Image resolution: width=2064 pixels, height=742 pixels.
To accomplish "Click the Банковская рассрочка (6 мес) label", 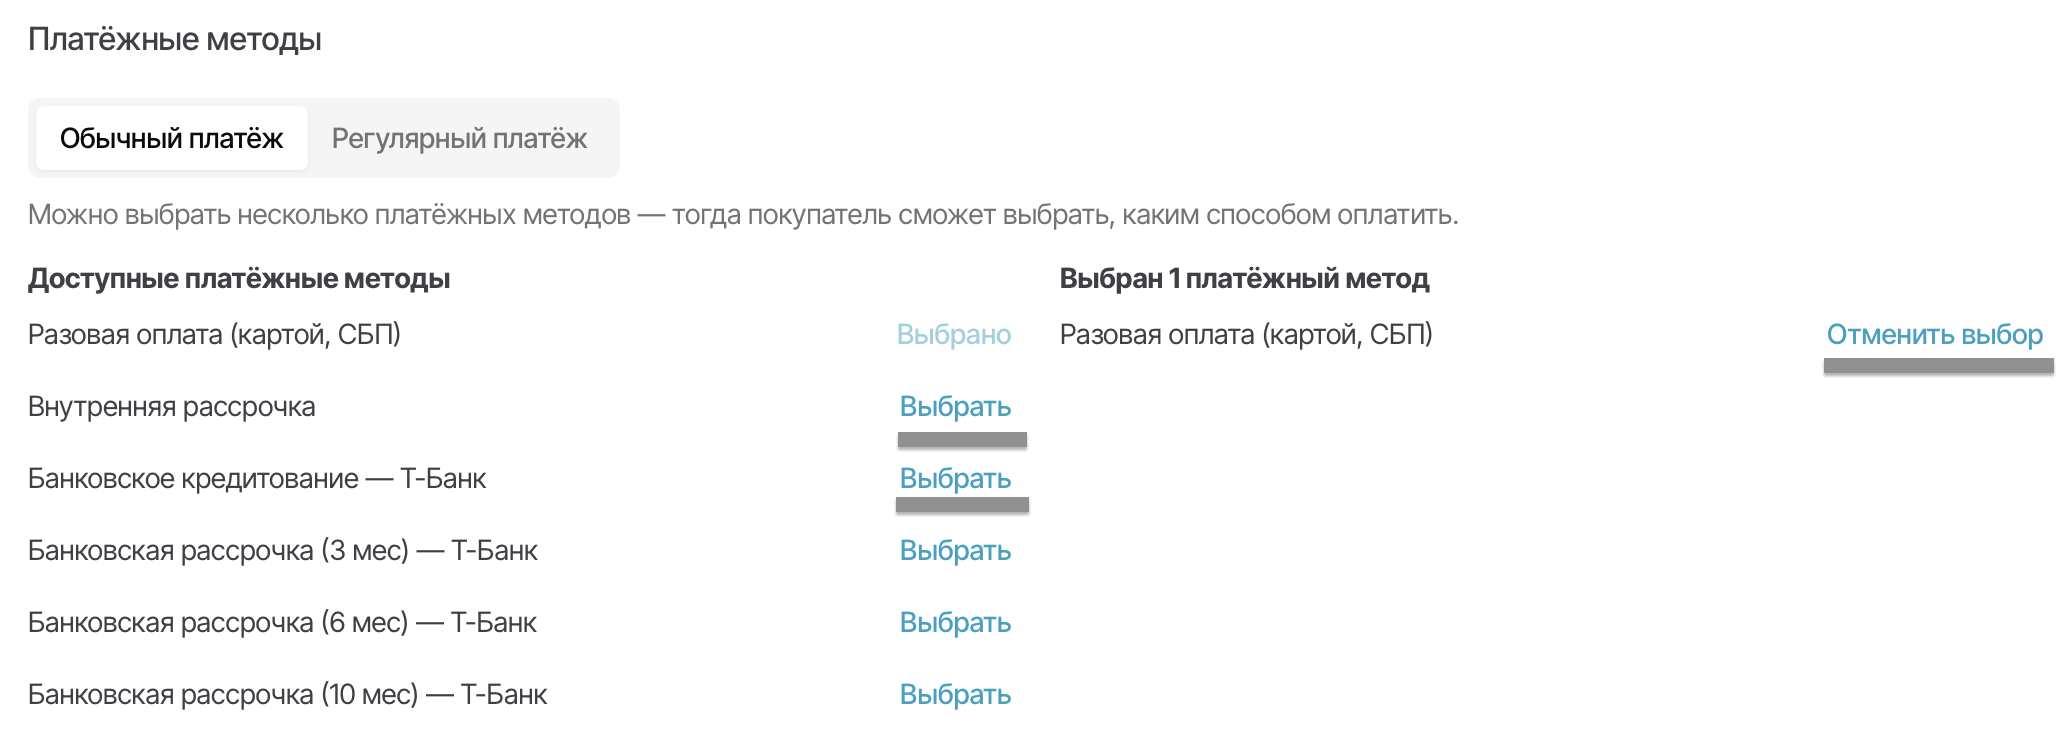I will [x=282, y=622].
